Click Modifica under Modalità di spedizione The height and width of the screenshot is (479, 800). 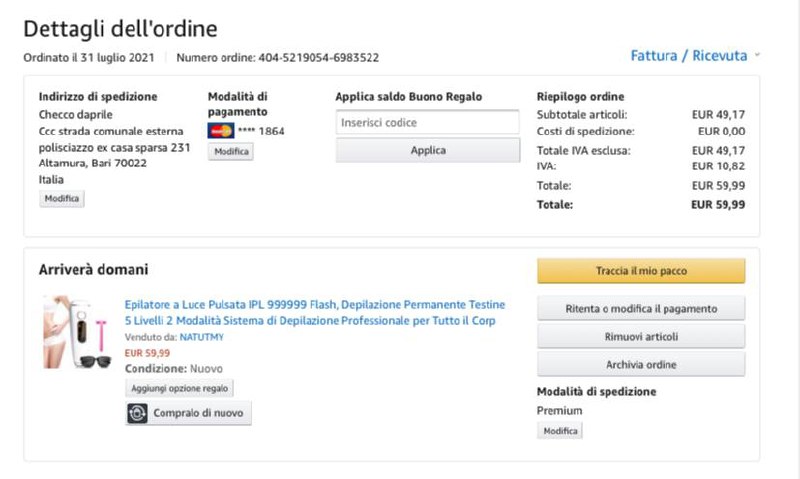coord(559,431)
